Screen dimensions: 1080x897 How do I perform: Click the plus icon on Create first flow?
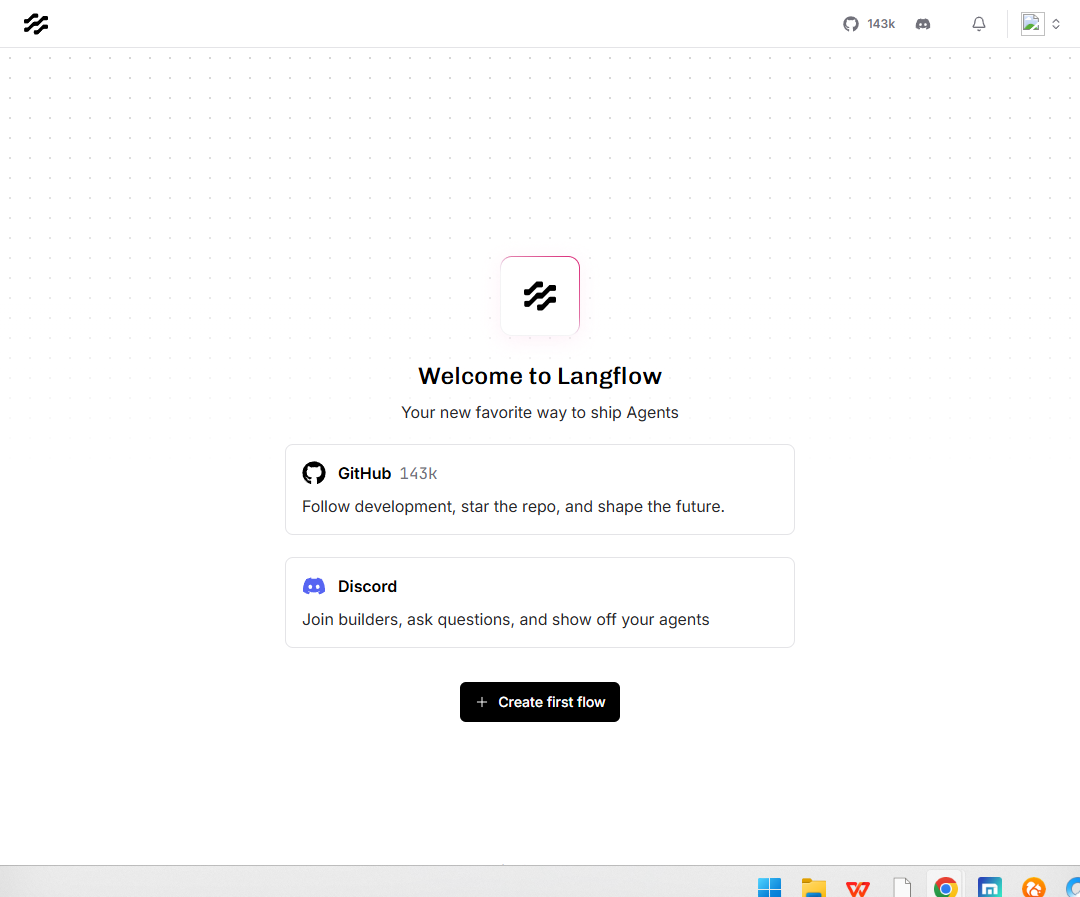pos(482,702)
